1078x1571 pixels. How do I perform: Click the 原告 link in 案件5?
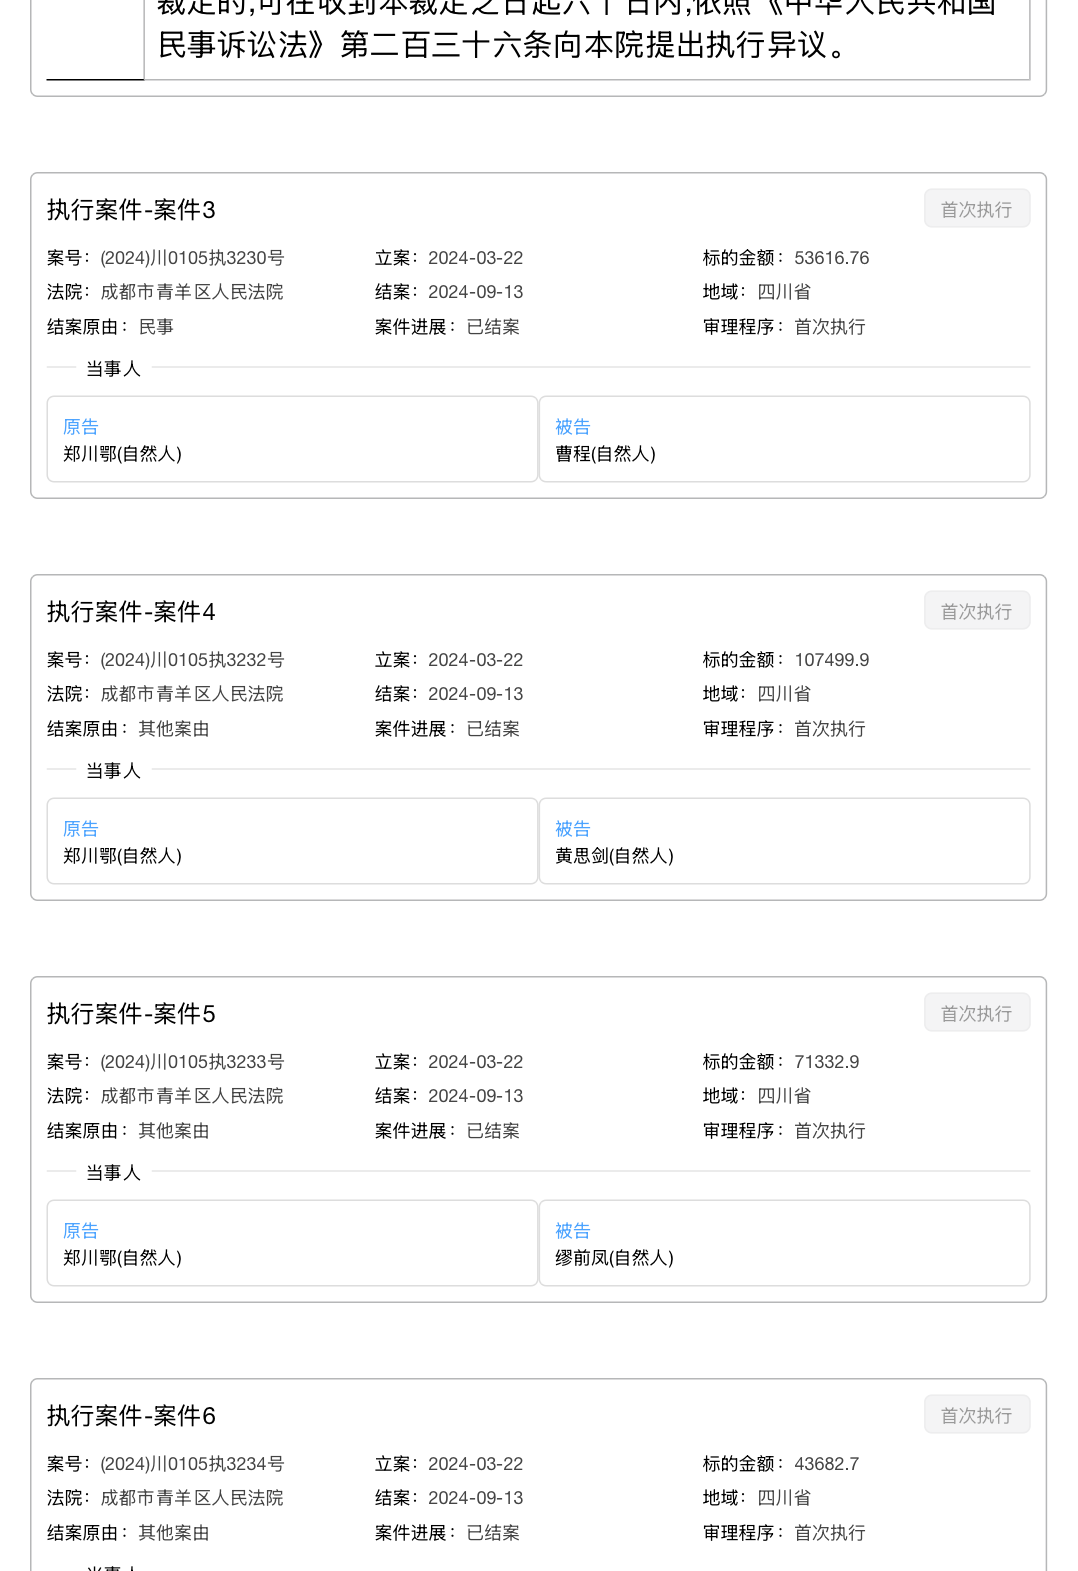click(81, 1231)
